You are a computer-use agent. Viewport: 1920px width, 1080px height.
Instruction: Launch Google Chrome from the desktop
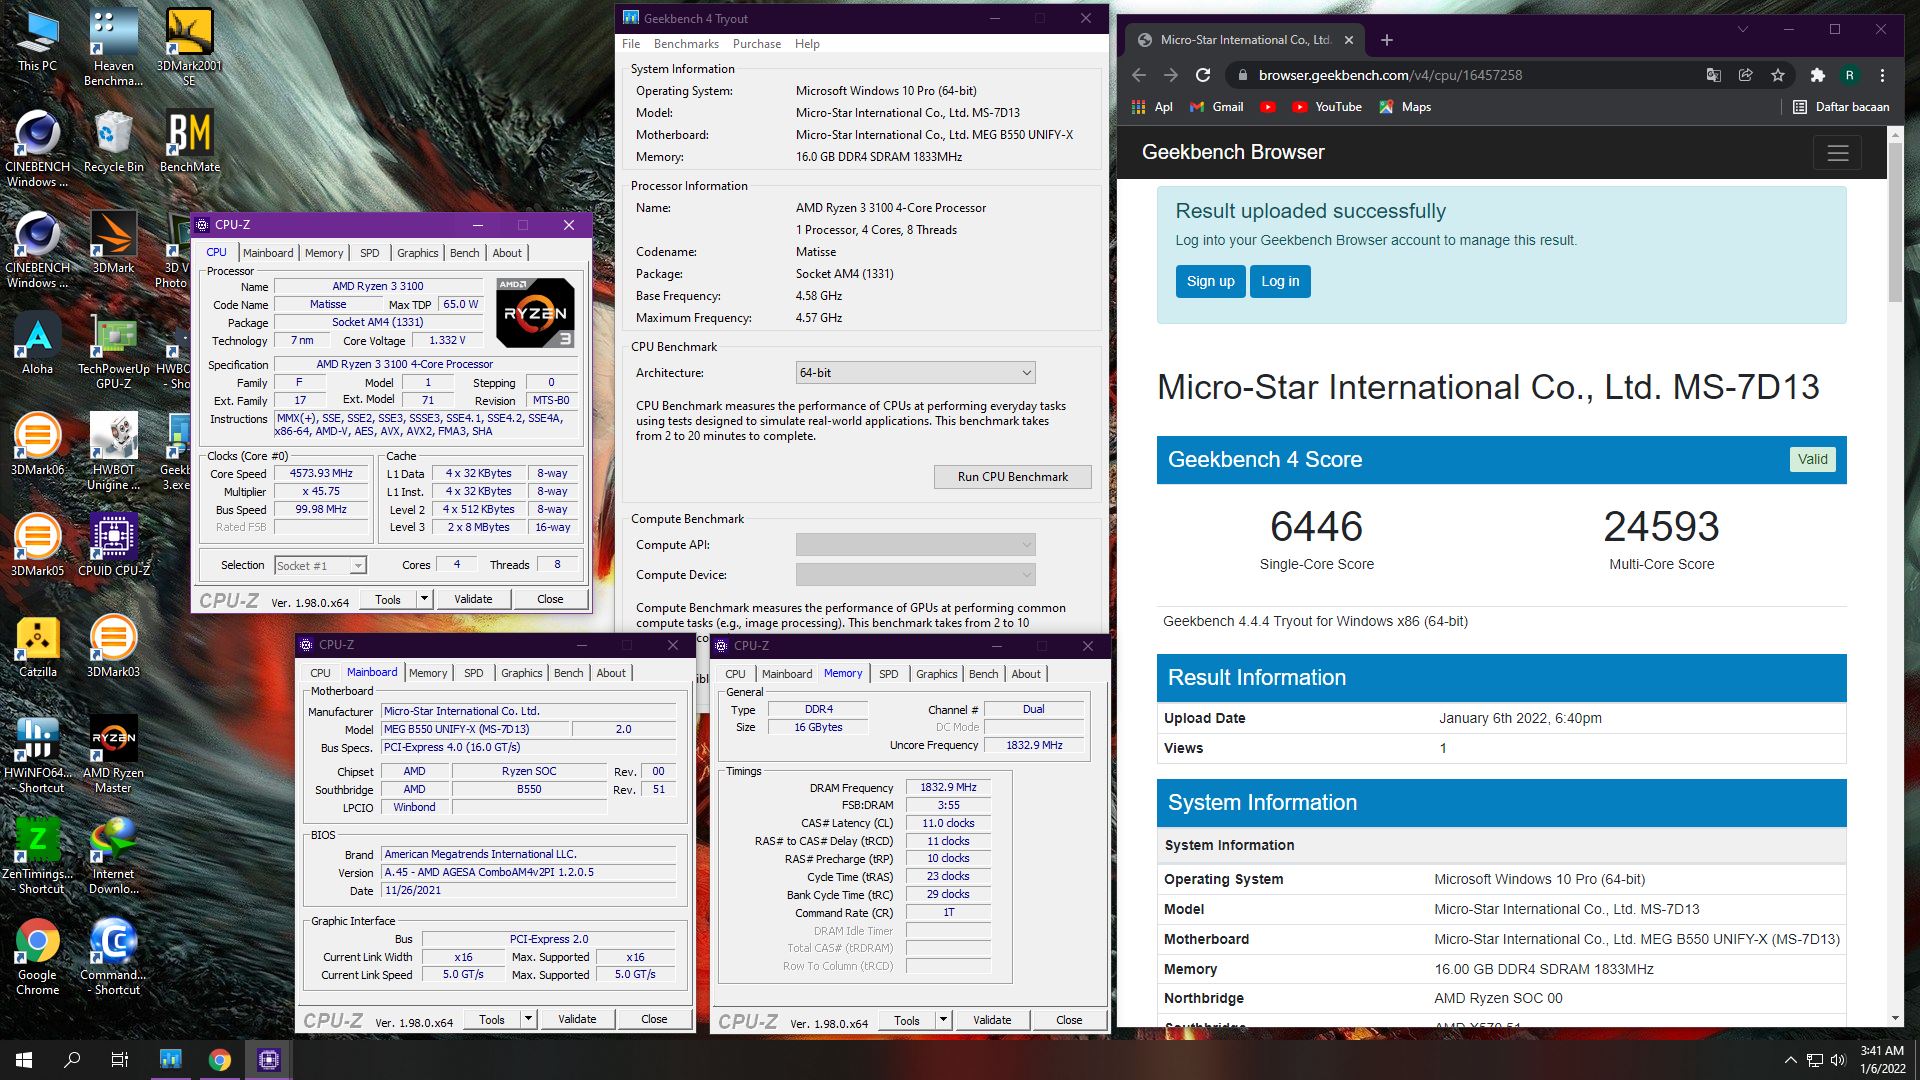tap(38, 957)
